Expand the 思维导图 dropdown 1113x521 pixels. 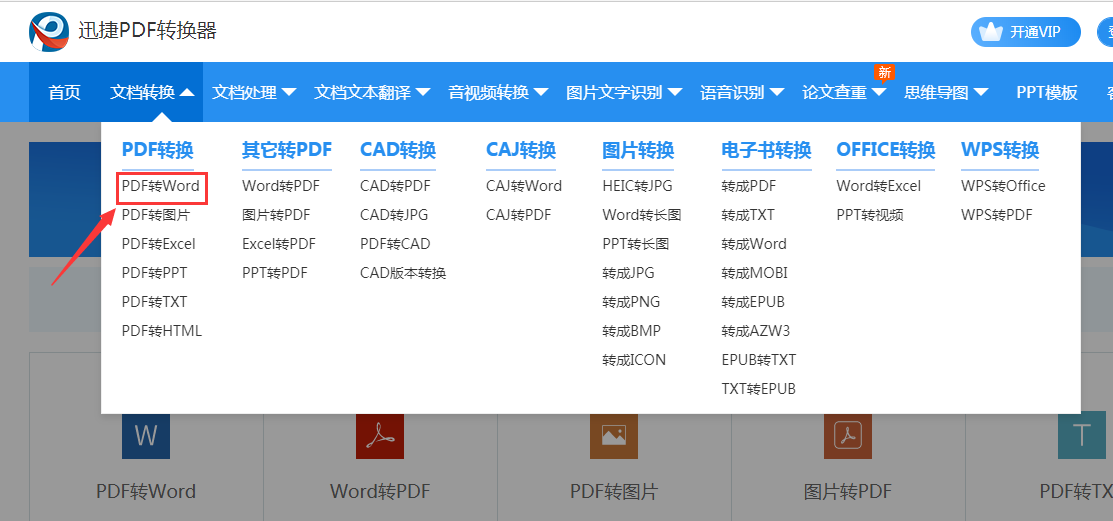(946, 93)
